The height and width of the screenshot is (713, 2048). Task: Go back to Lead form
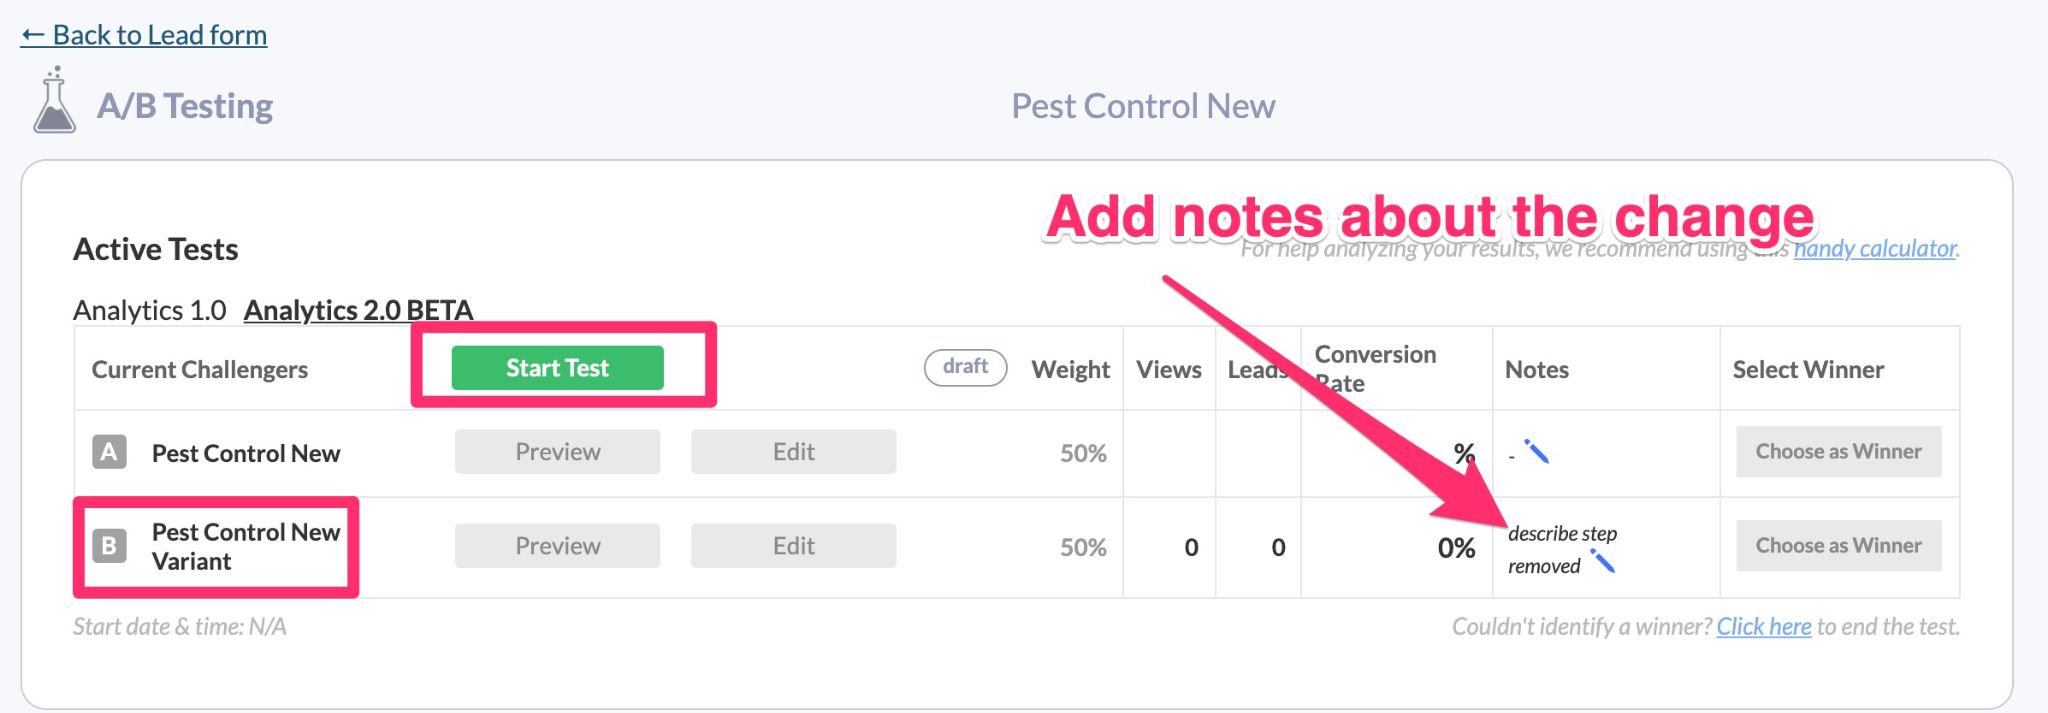tap(144, 35)
